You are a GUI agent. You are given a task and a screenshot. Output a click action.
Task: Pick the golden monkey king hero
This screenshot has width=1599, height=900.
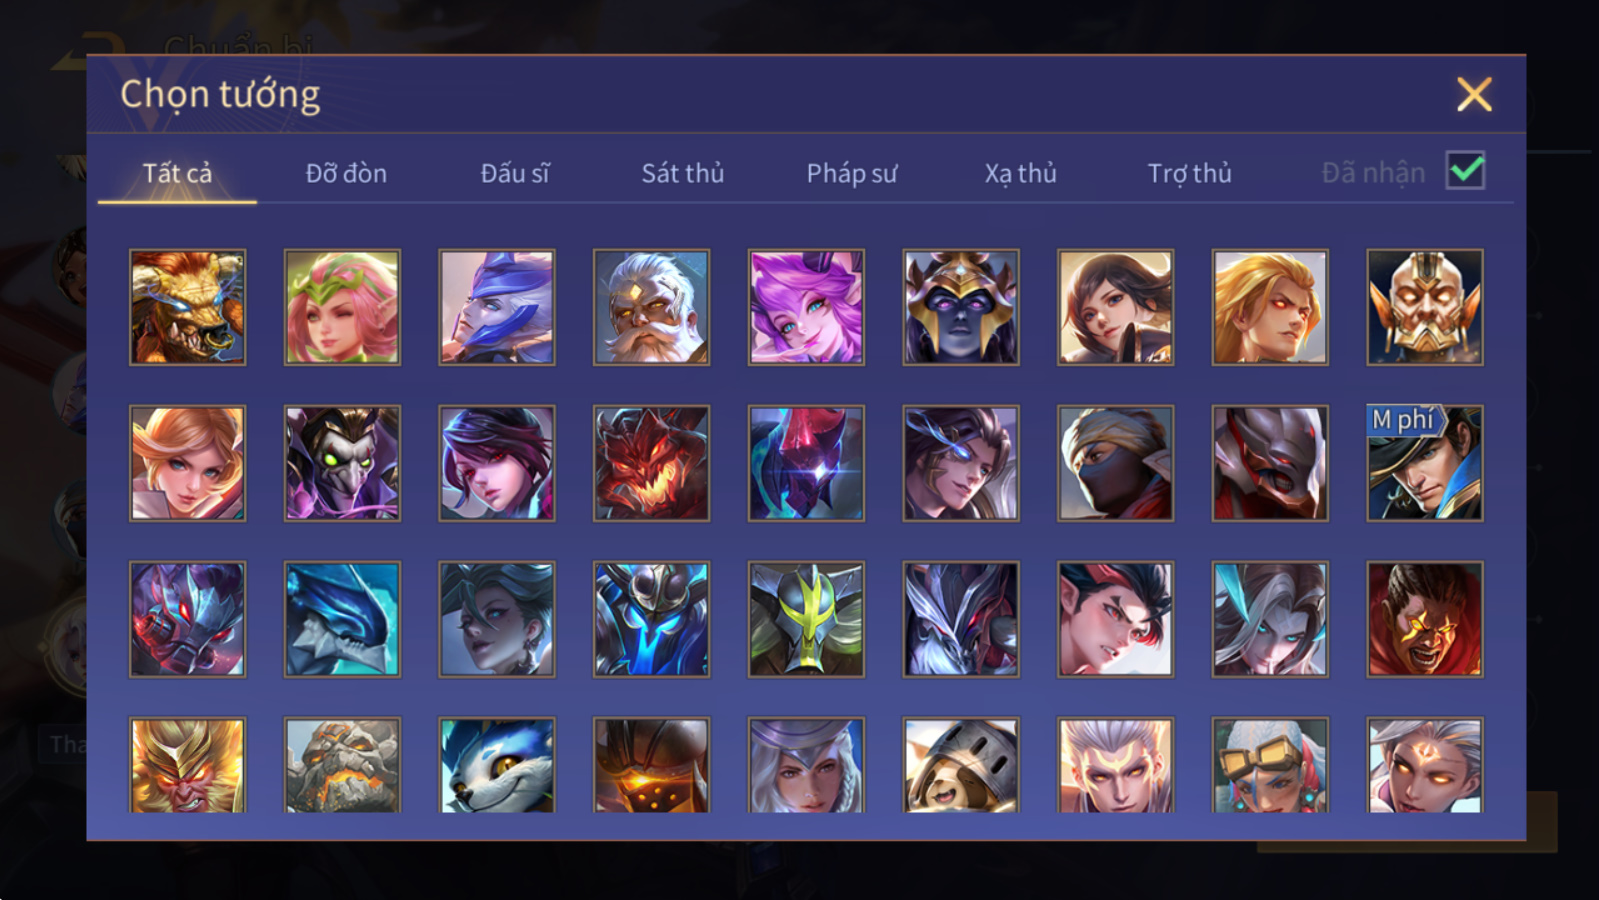[x=187, y=765]
